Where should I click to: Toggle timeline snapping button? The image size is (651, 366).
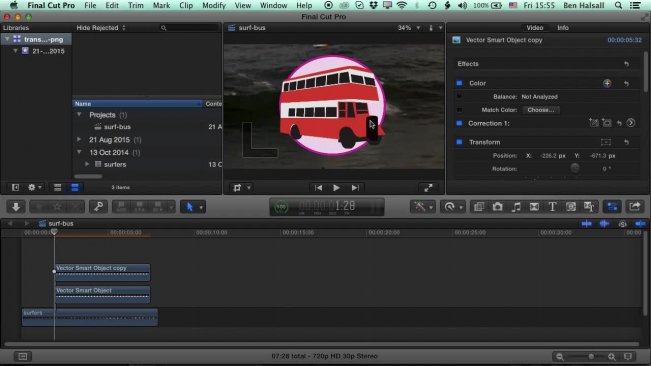point(640,224)
